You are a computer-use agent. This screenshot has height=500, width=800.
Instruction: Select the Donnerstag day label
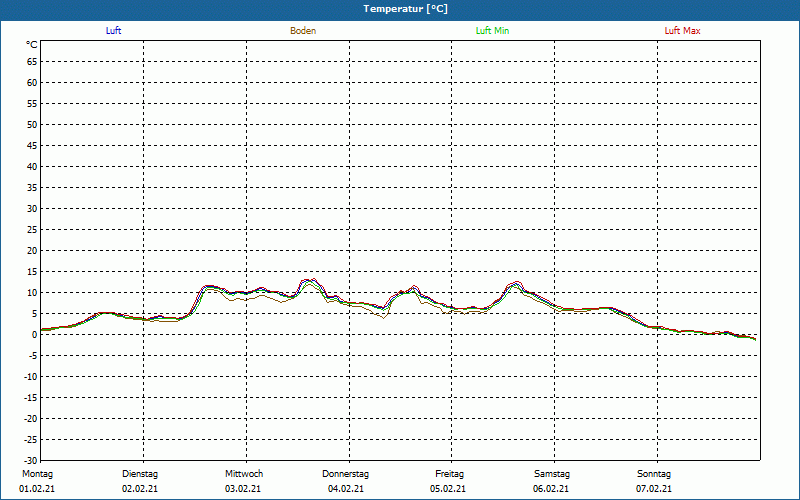[x=345, y=474]
